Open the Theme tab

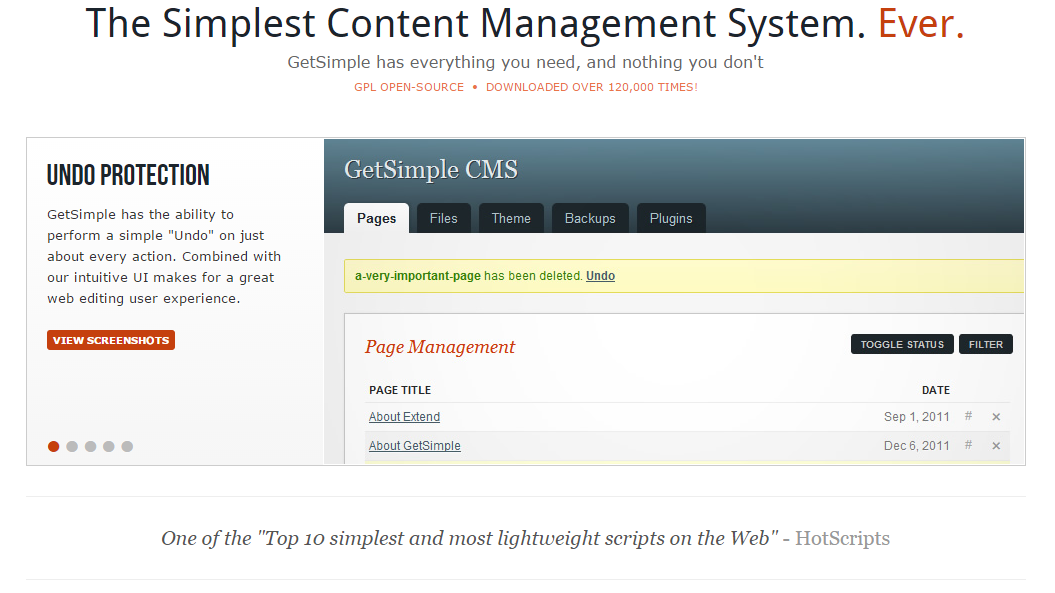point(511,218)
